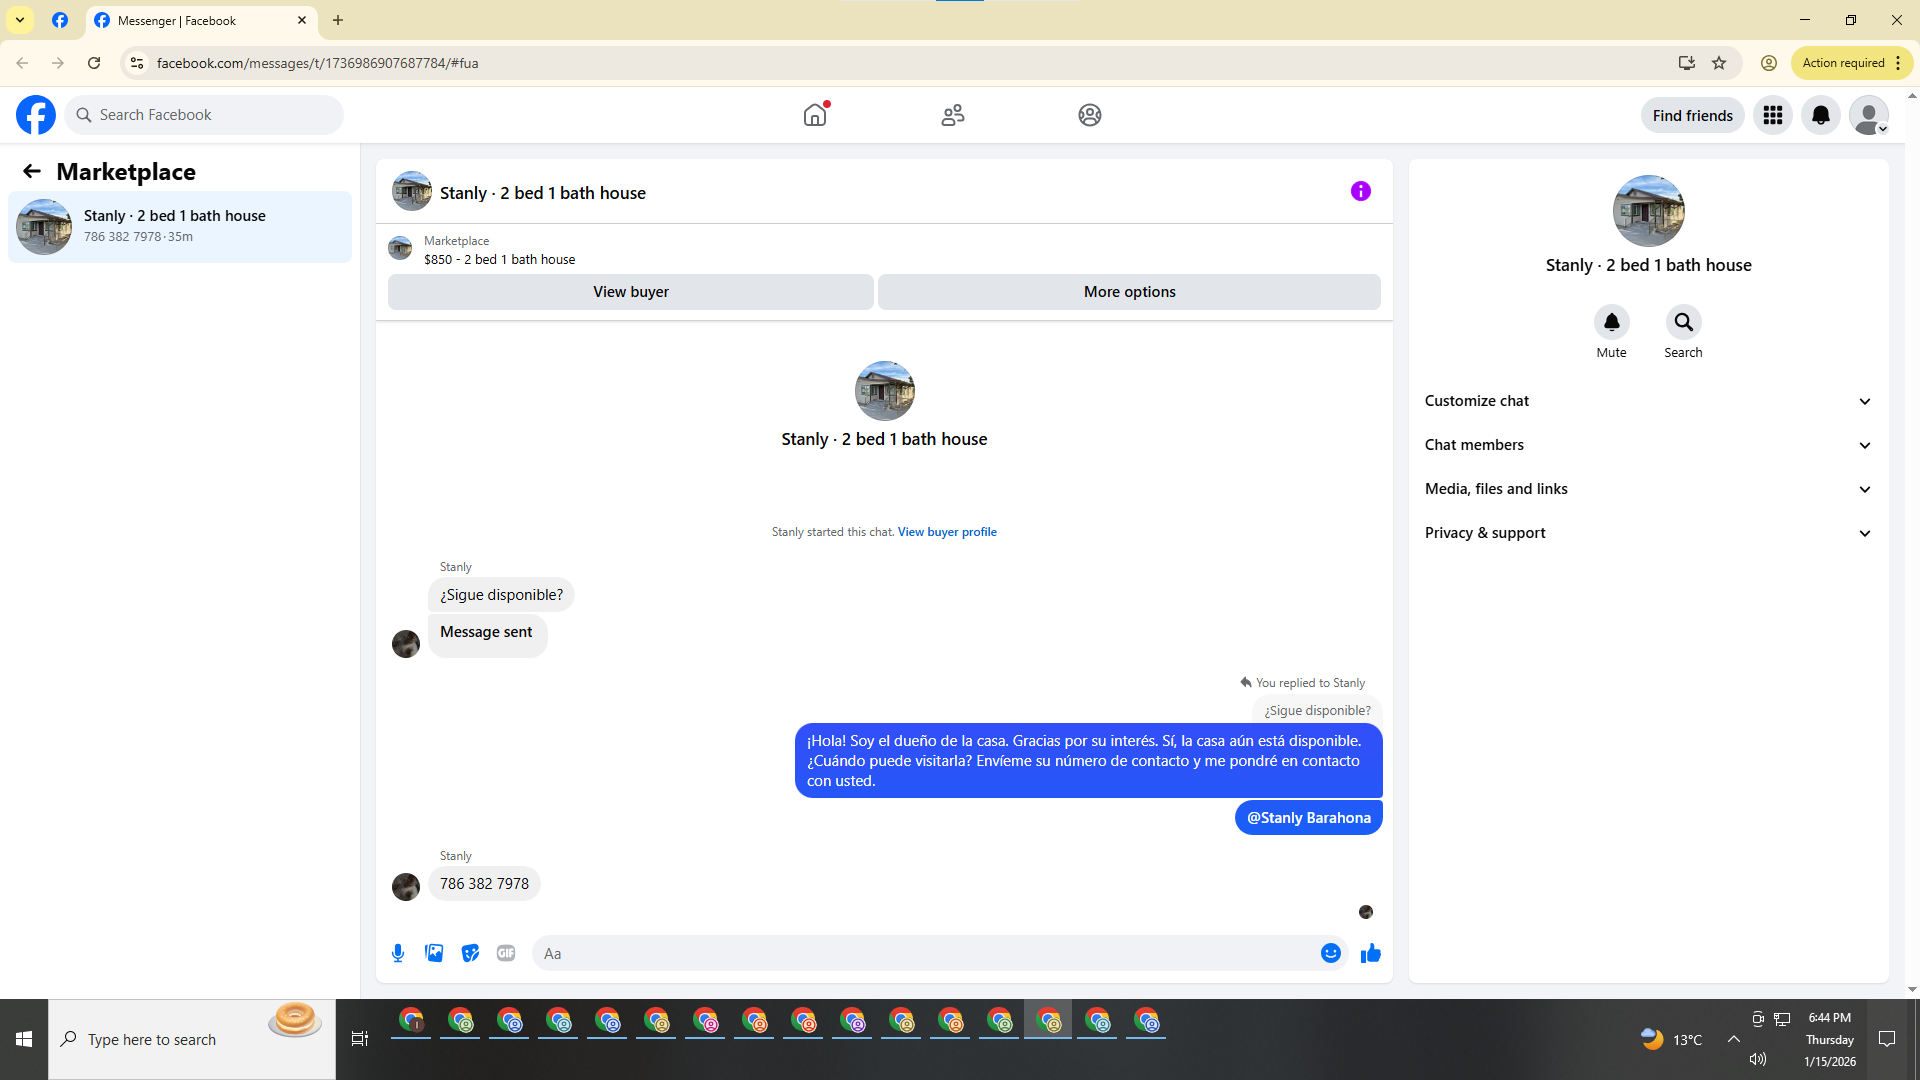
Task: Expand the Chat members section
Action: click(x=1647, y=445)
